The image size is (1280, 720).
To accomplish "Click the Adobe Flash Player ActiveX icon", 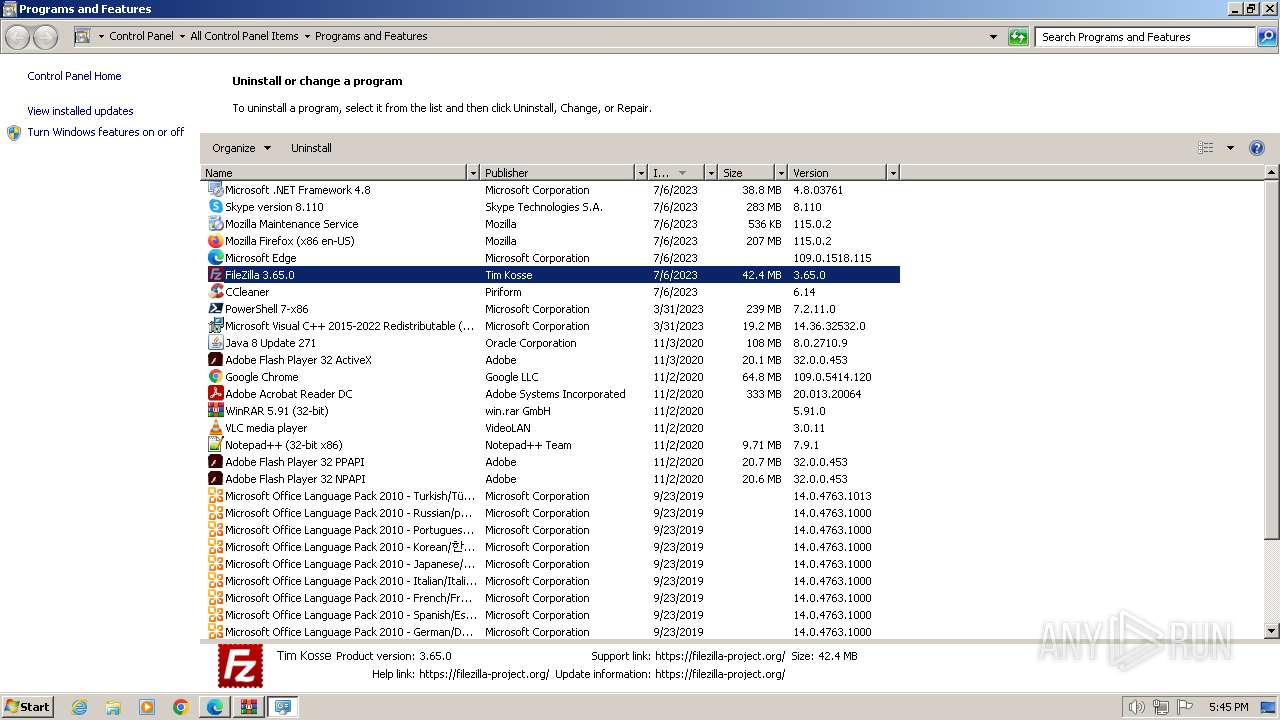I will 215,360.
